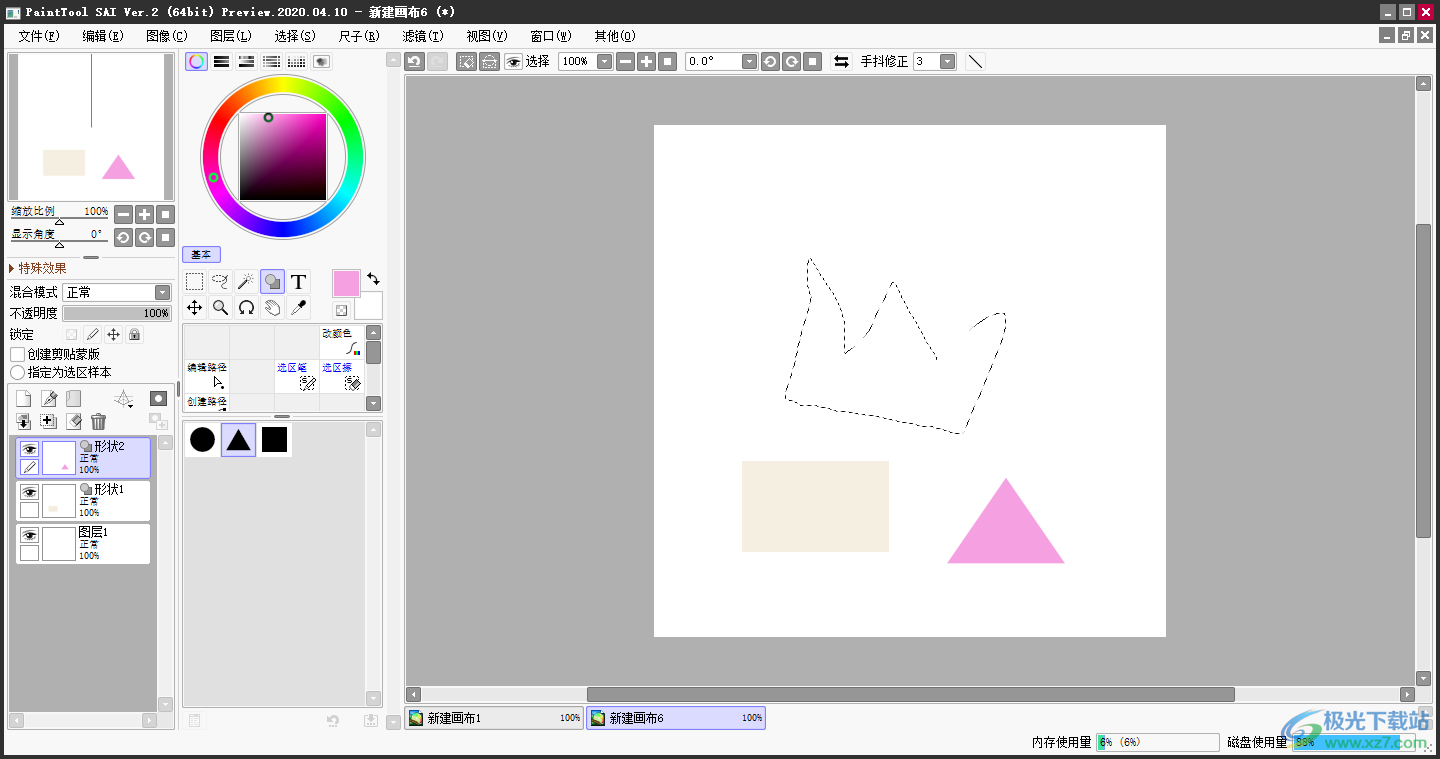This screenshot has width=1440, height=759.
Task: Choose the circle shape preset
Action: (203, 439)
